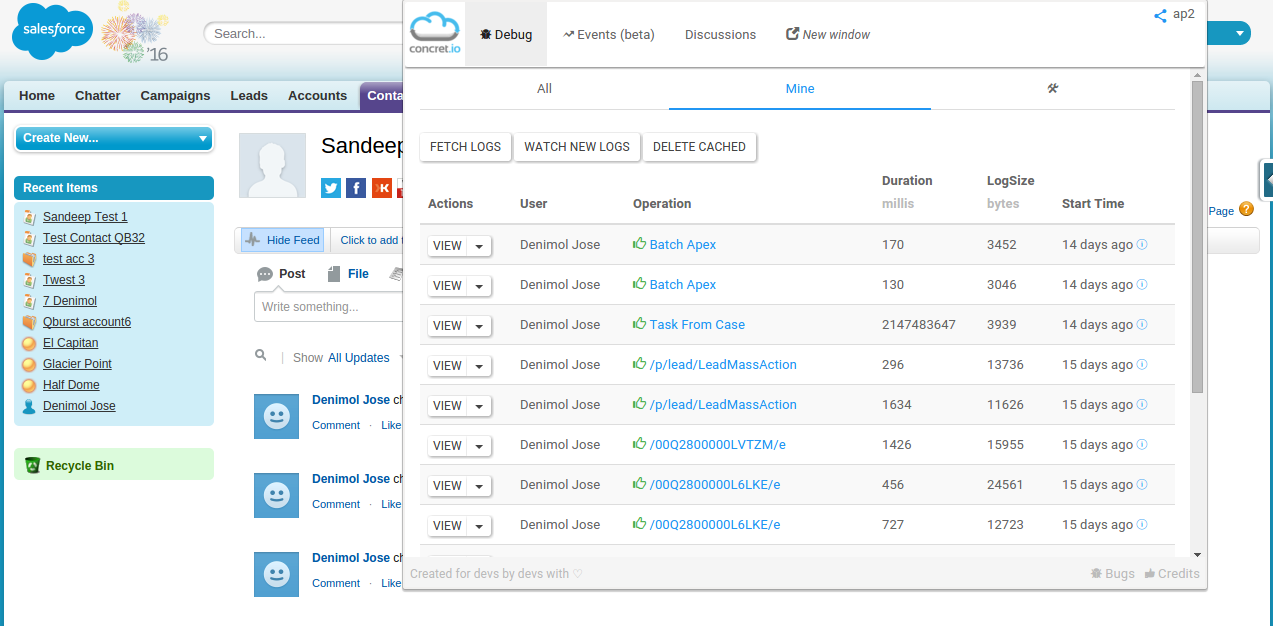Open the Leads tab
The height and width of the screenshot is (626, 1273).
[x=249, y=96]
